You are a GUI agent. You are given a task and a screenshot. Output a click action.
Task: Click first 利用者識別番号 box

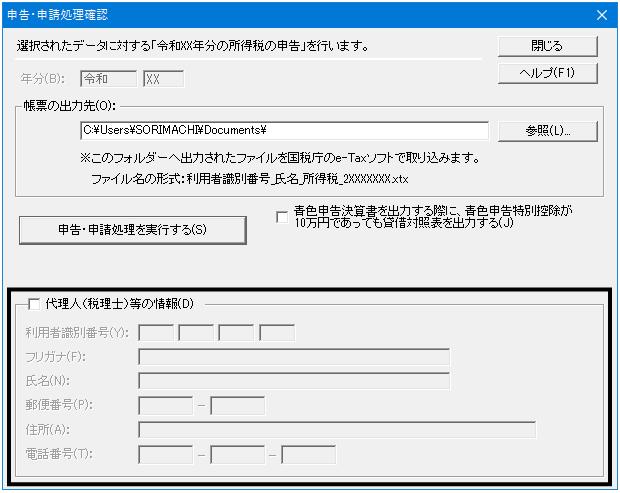tap(156, 332)
